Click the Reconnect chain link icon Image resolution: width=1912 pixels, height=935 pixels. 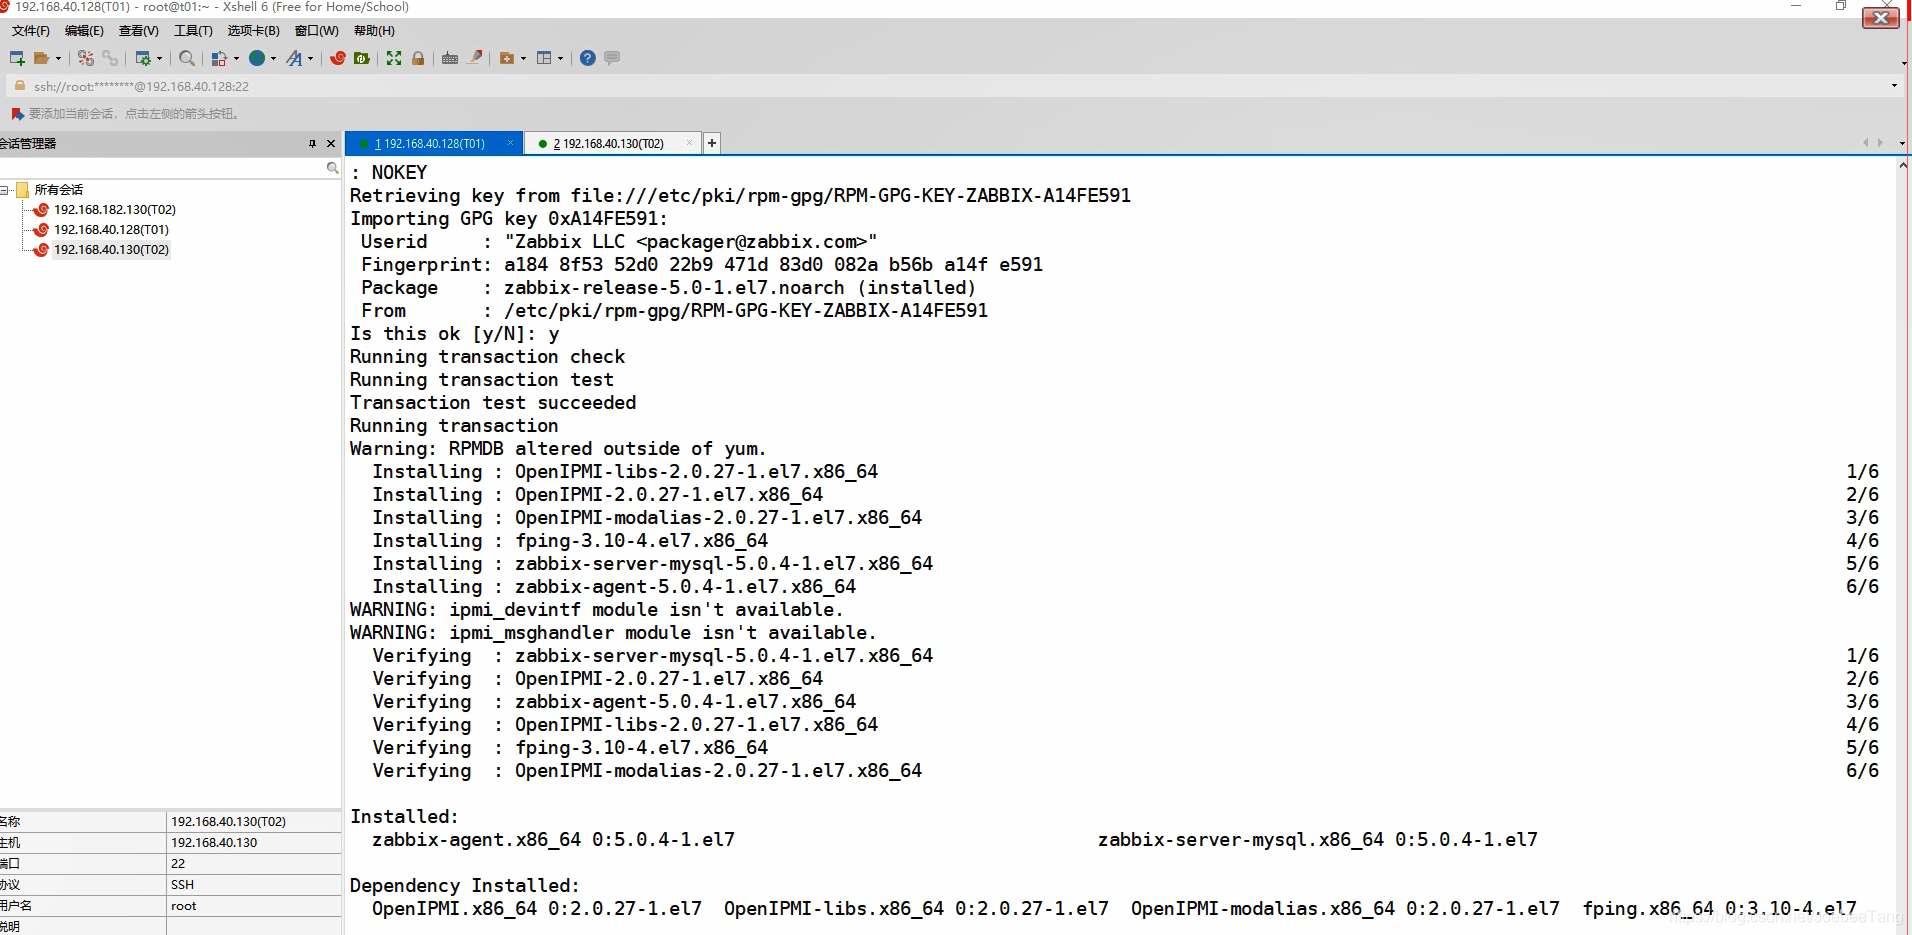pyautogui.click(x=110, y=58)
